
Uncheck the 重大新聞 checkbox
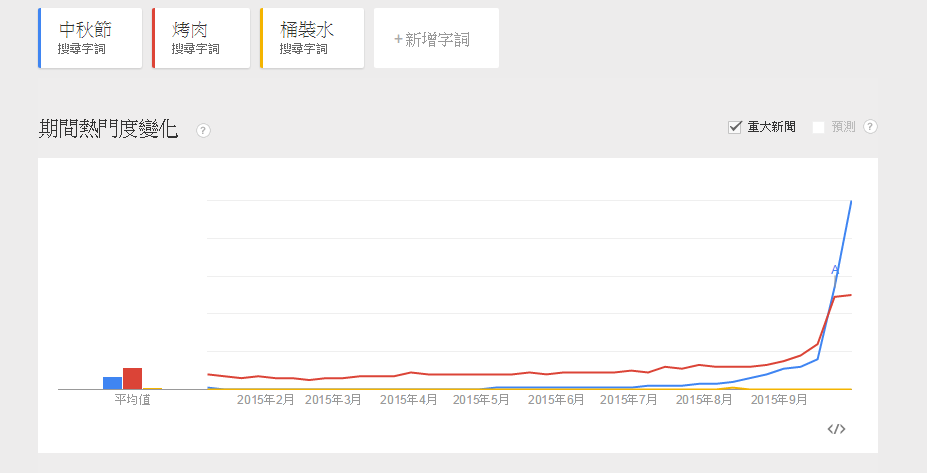coord(734,127)
